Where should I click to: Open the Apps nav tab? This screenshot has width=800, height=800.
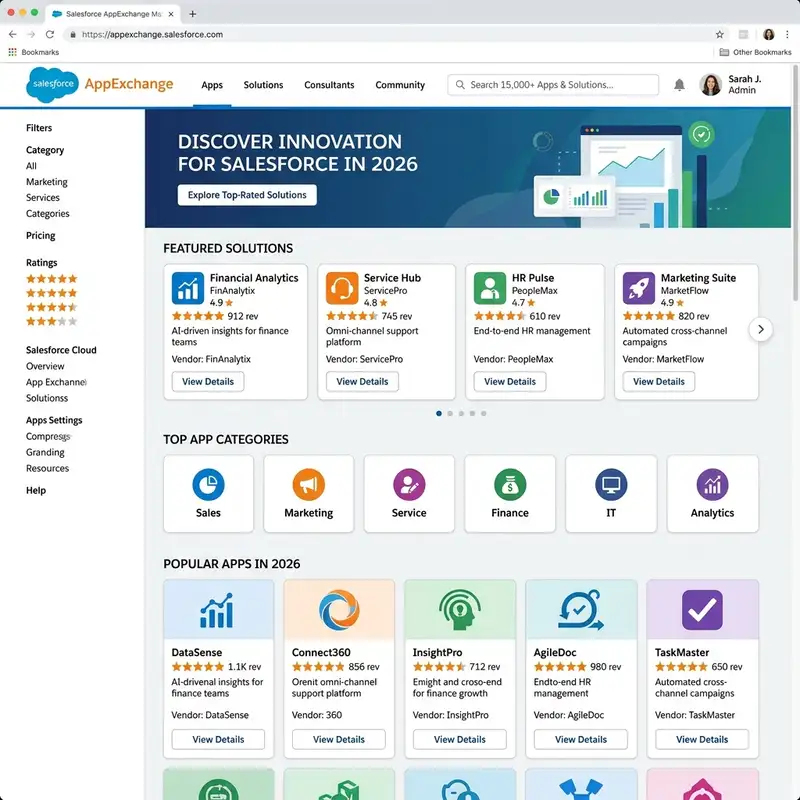[x=212, y=85]
